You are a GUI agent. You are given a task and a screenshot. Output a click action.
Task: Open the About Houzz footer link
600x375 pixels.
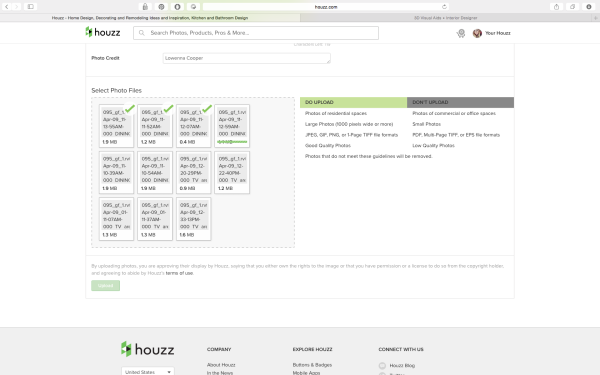click(221, 365)
